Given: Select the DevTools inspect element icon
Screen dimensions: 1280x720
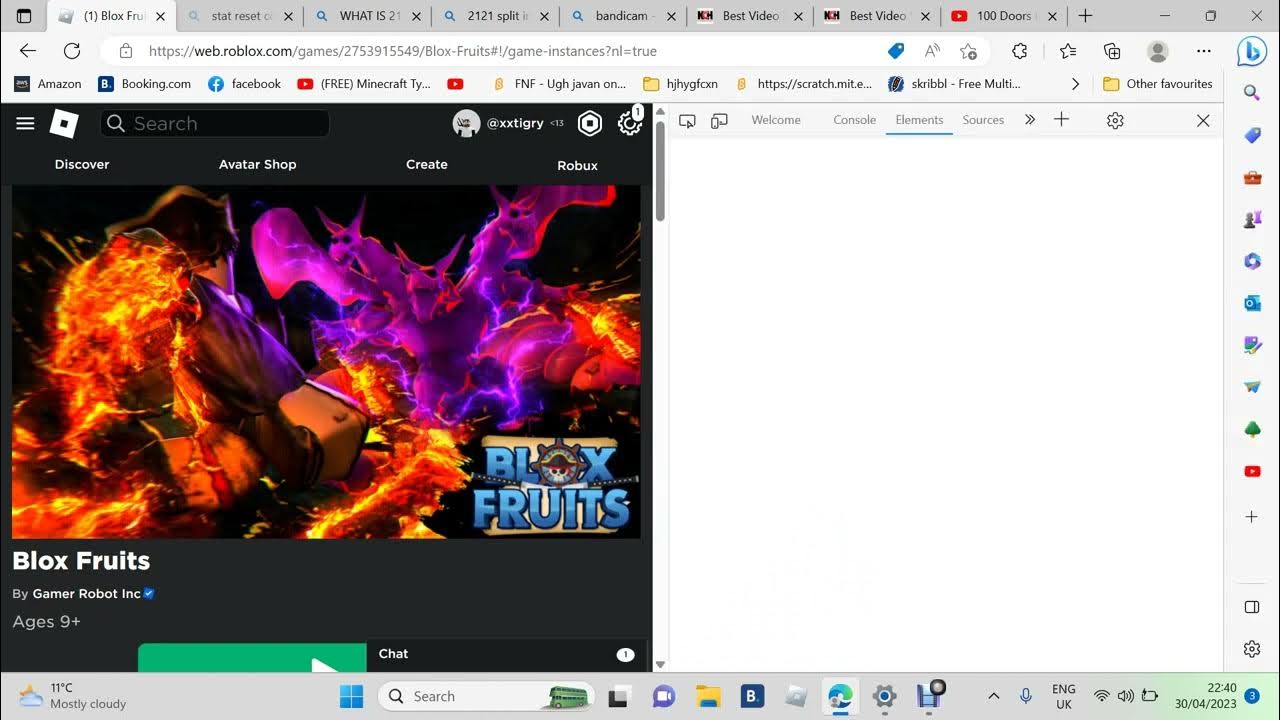Looking at the screenshot, I should (x=687, y=120).
